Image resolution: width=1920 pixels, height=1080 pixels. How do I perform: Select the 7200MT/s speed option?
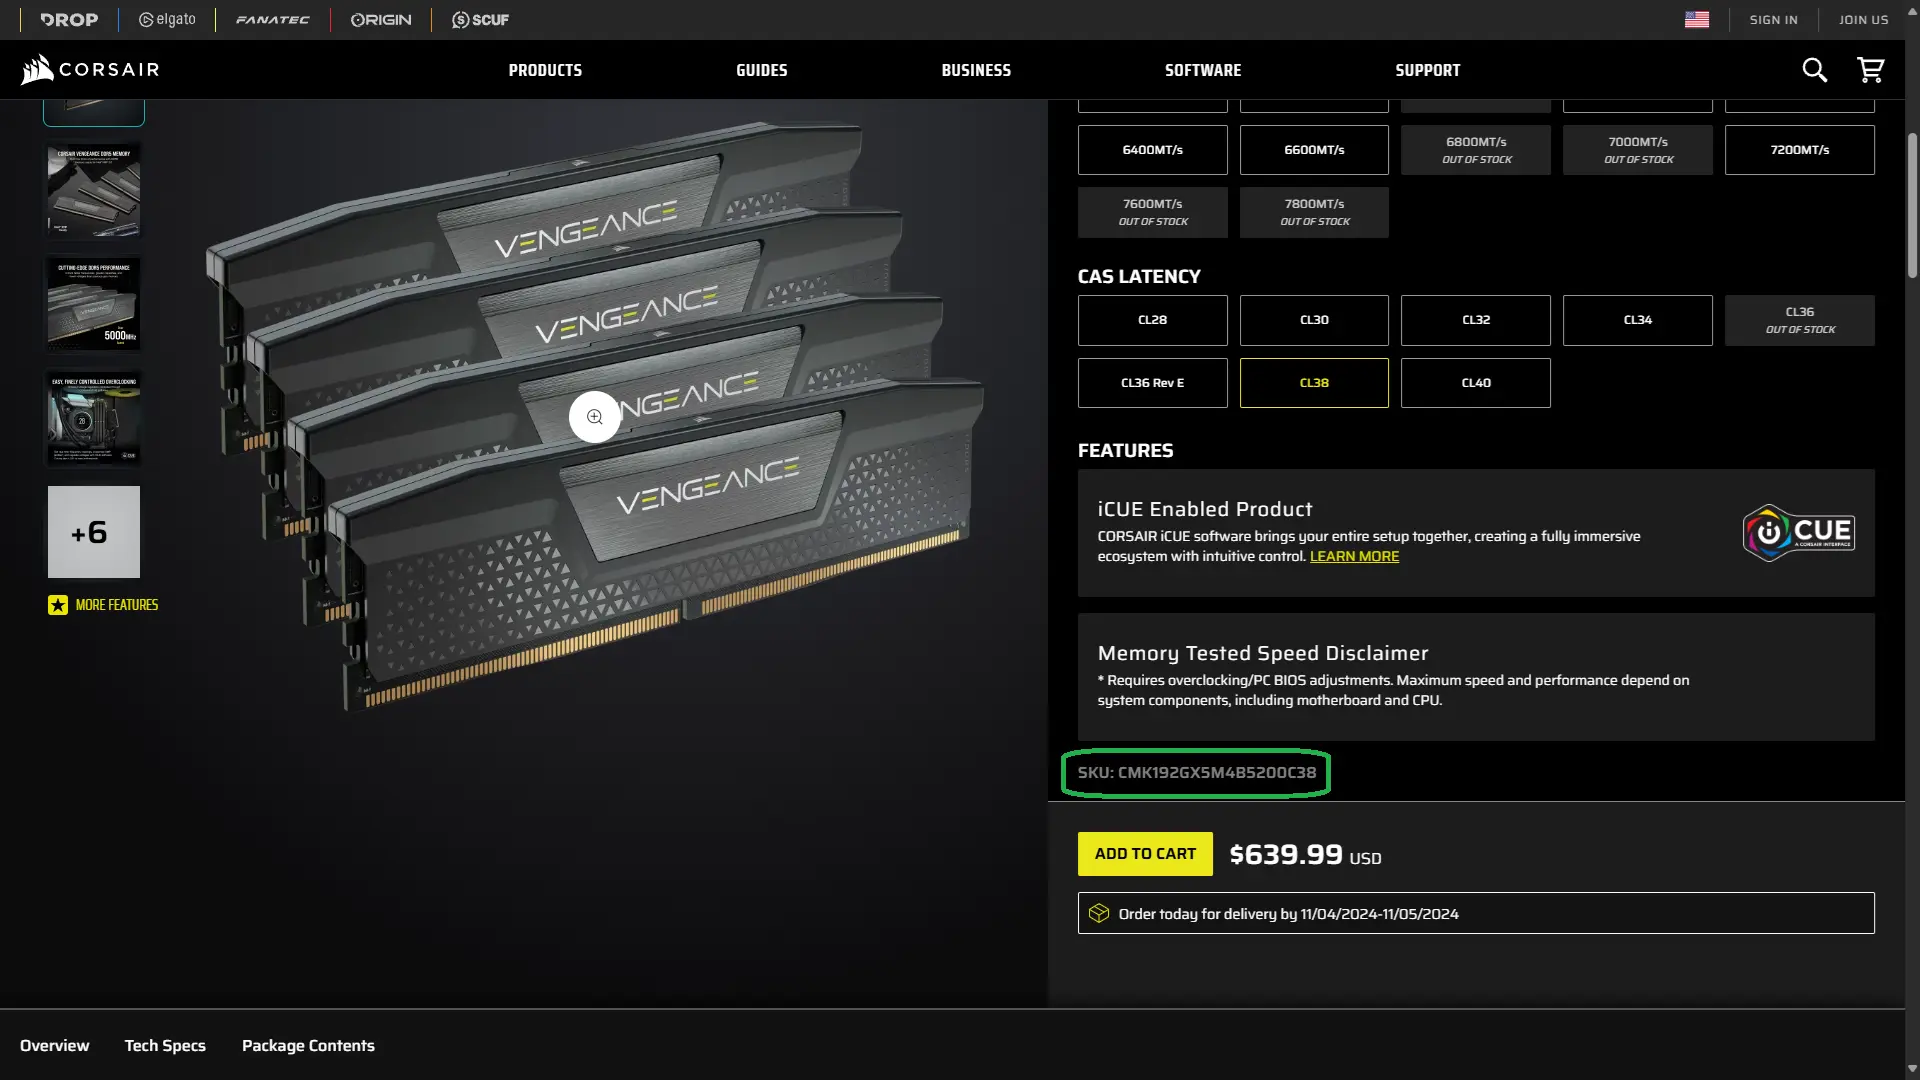[1799, 150]
